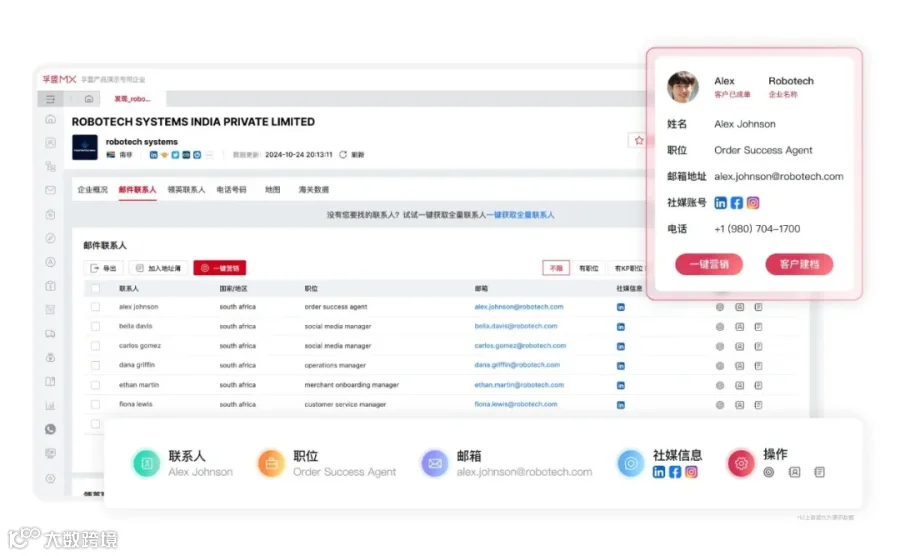900x556 pixels.
Task: Select the 发现_robo... page tab
Action: coord(133,99)
